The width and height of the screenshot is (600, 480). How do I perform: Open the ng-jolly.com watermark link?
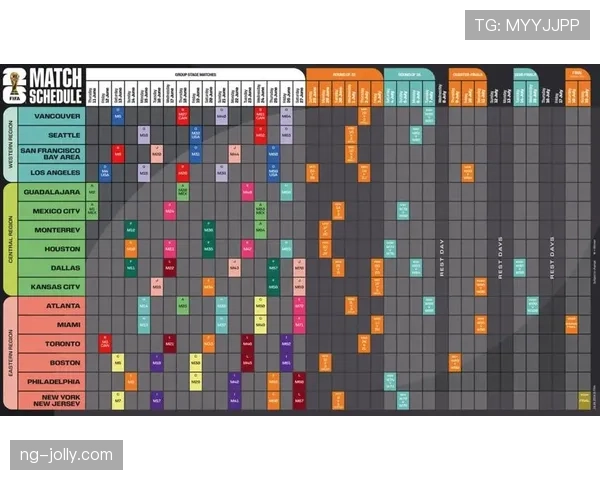coord(67,455)
